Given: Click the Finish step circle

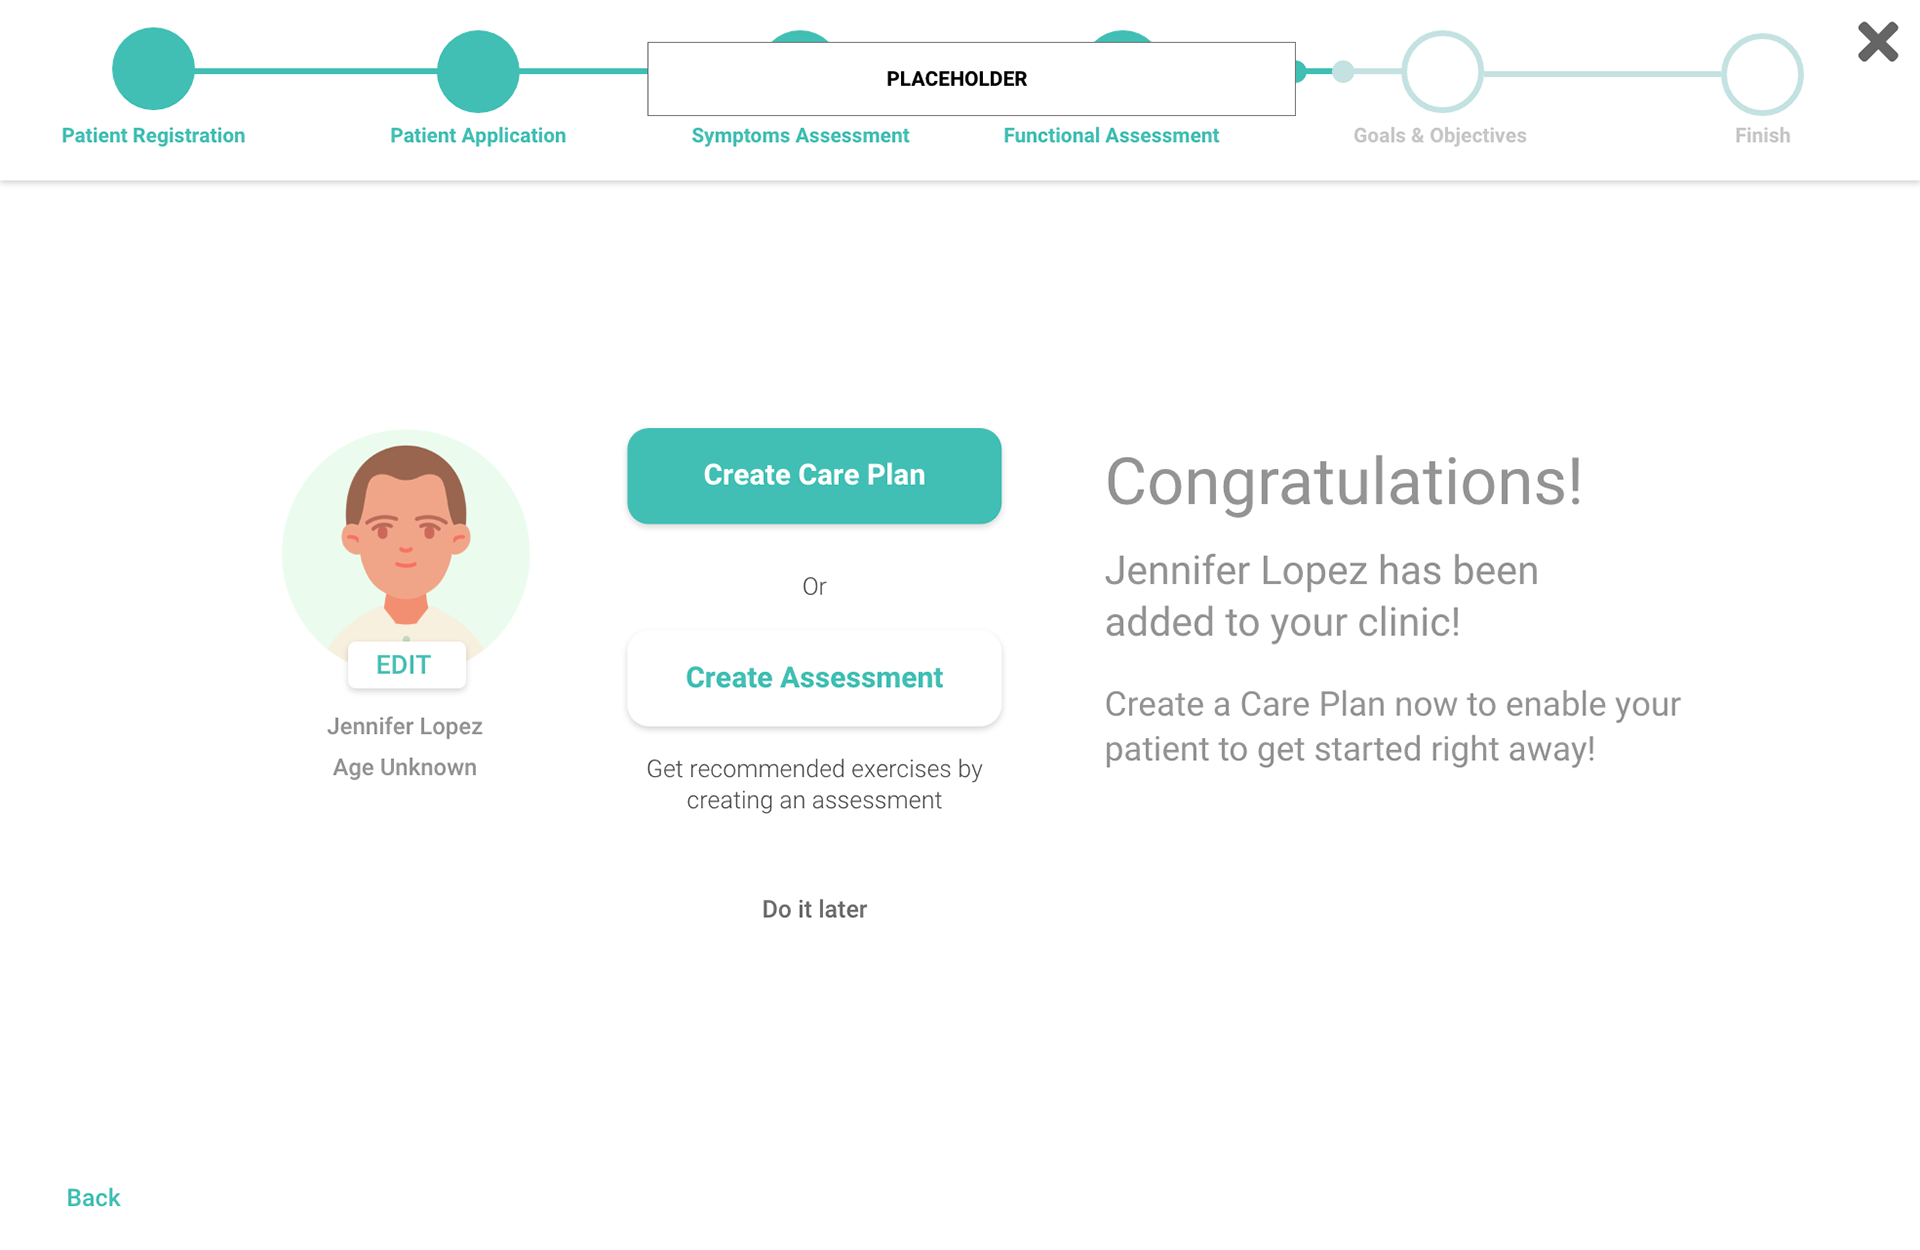Looking at the screenshot, I should [x=1762, y=74].
